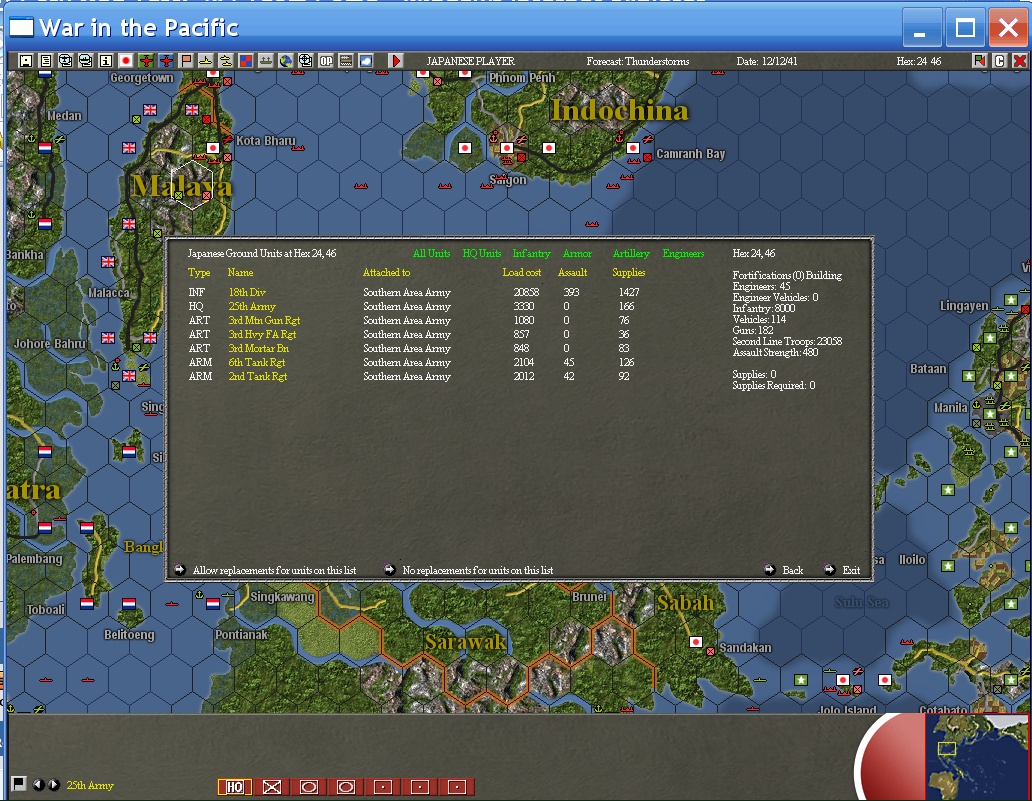Image resolution: width=1032 pixels, height=801 pixels.
Task: Open the 3rd Hvy FA Rgt unit
Action: tap(262, 334)
